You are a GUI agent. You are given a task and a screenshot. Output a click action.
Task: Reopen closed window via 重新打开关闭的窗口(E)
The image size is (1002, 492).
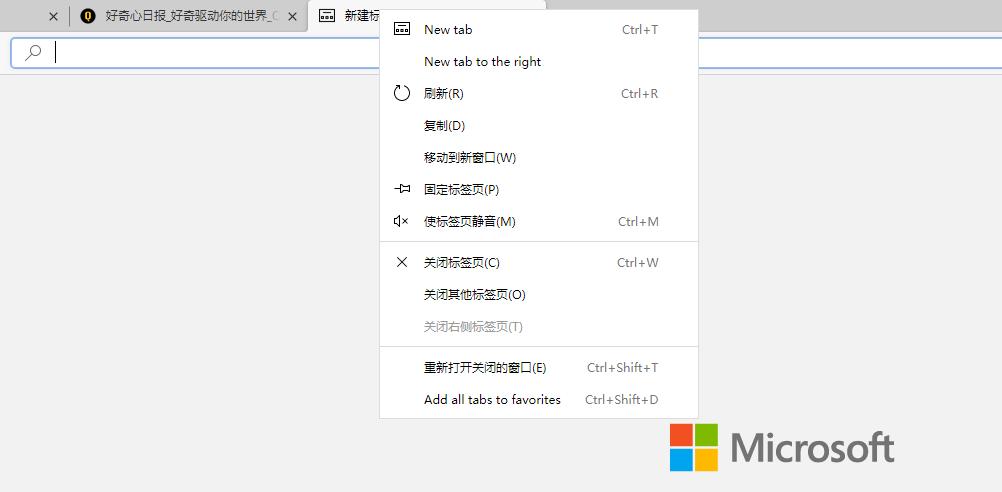(x=539, y=367)
